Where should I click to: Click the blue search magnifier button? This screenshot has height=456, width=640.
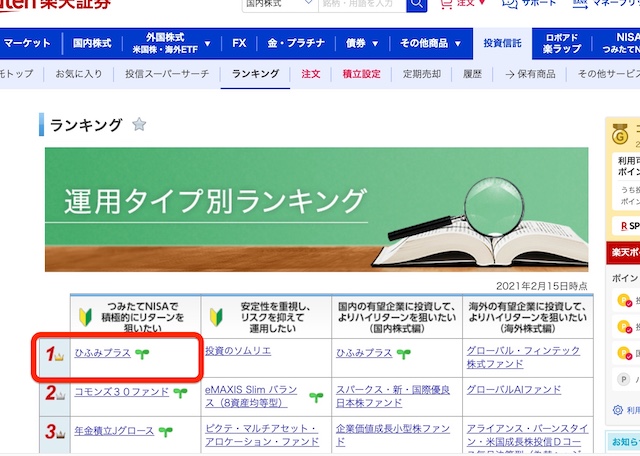pyautogui.click(x=419, y=4)
